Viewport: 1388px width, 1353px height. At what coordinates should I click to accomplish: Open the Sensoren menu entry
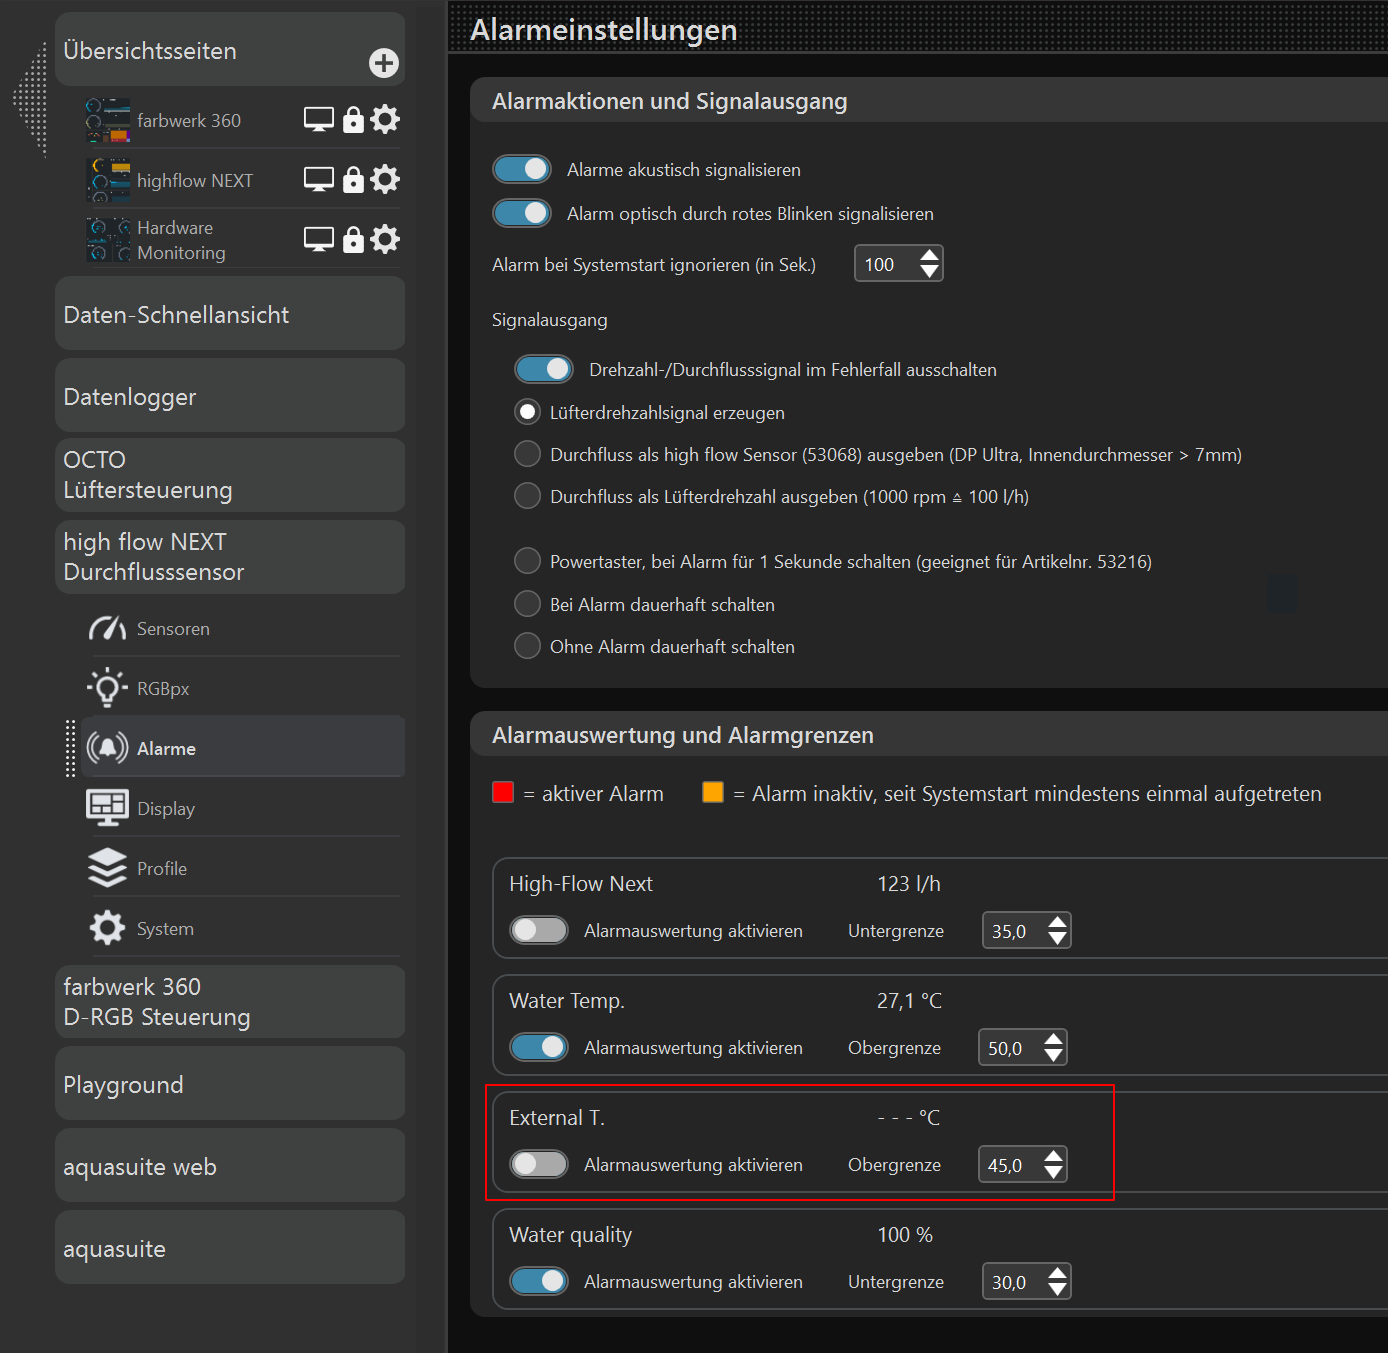click(243, 628)
